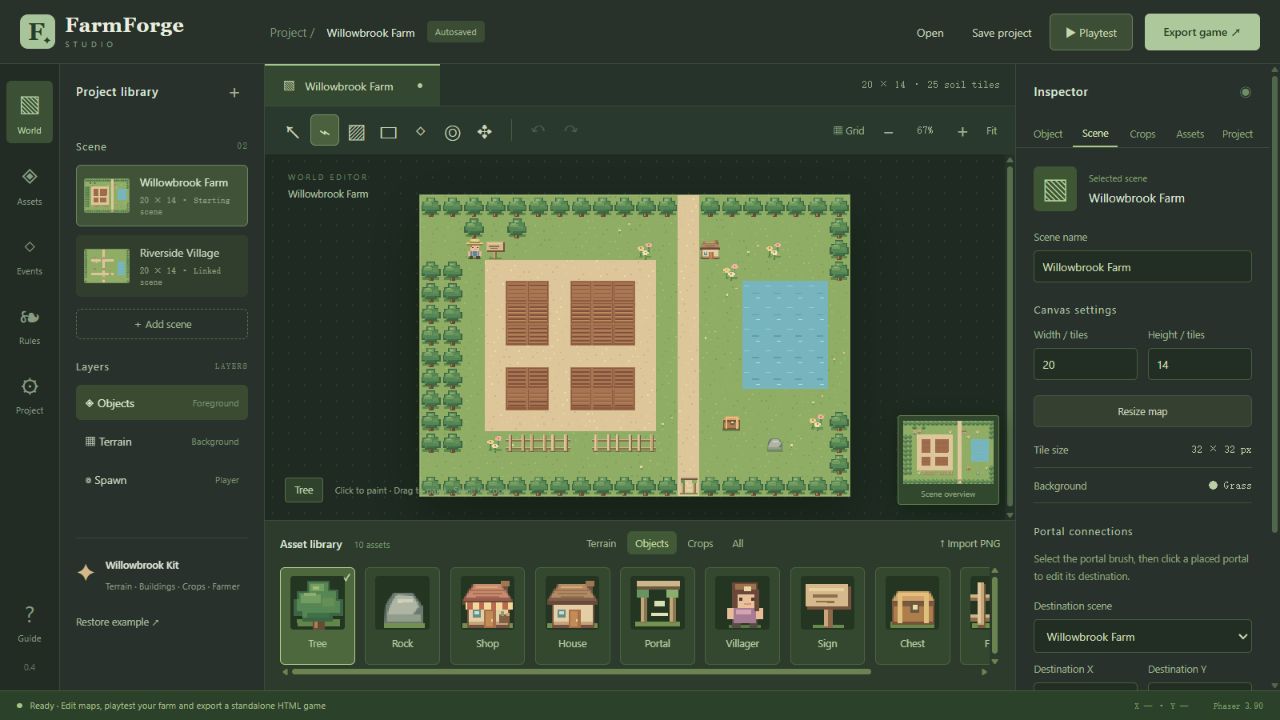Click Save project in the top bar
Viewport: 1280px width, 720px height.
click(x=1001, y=33)
